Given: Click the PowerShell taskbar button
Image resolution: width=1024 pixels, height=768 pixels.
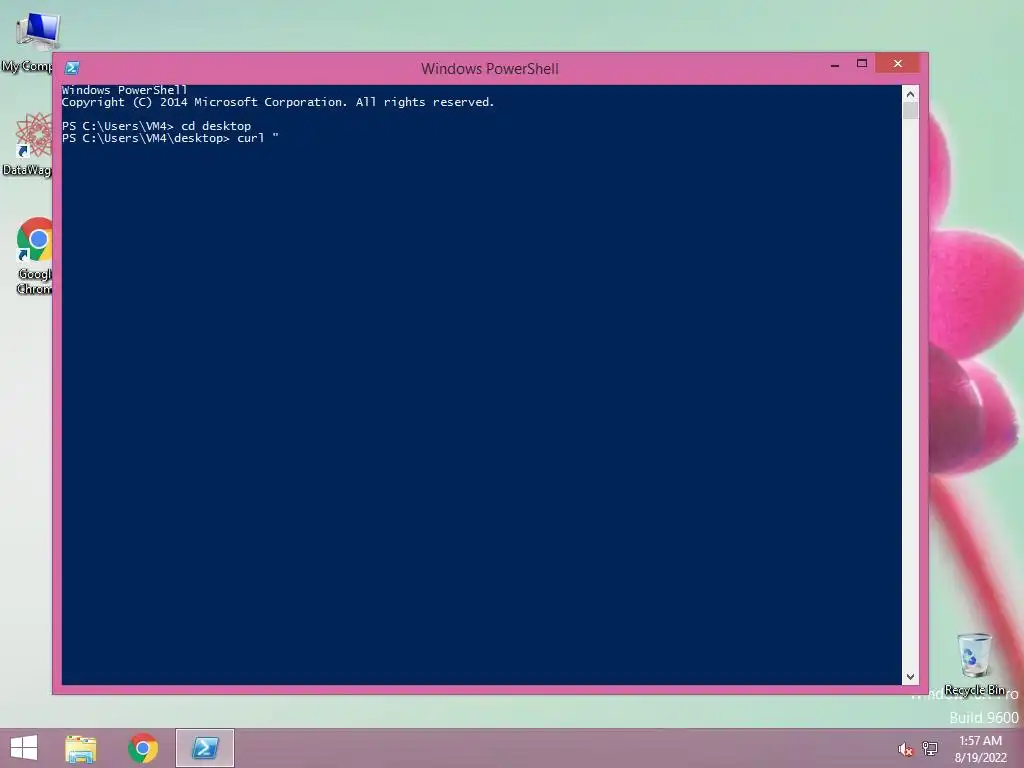Looking at the screenshot, I should [x=204, y=748].
